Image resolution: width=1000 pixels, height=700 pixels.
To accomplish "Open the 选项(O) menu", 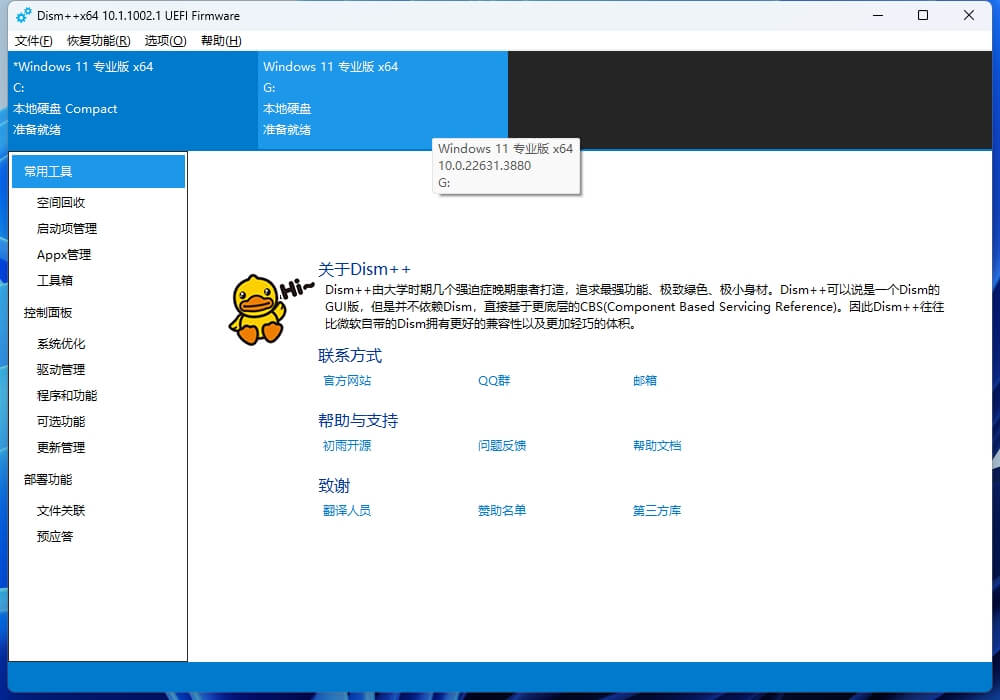I will click(165, 41).
